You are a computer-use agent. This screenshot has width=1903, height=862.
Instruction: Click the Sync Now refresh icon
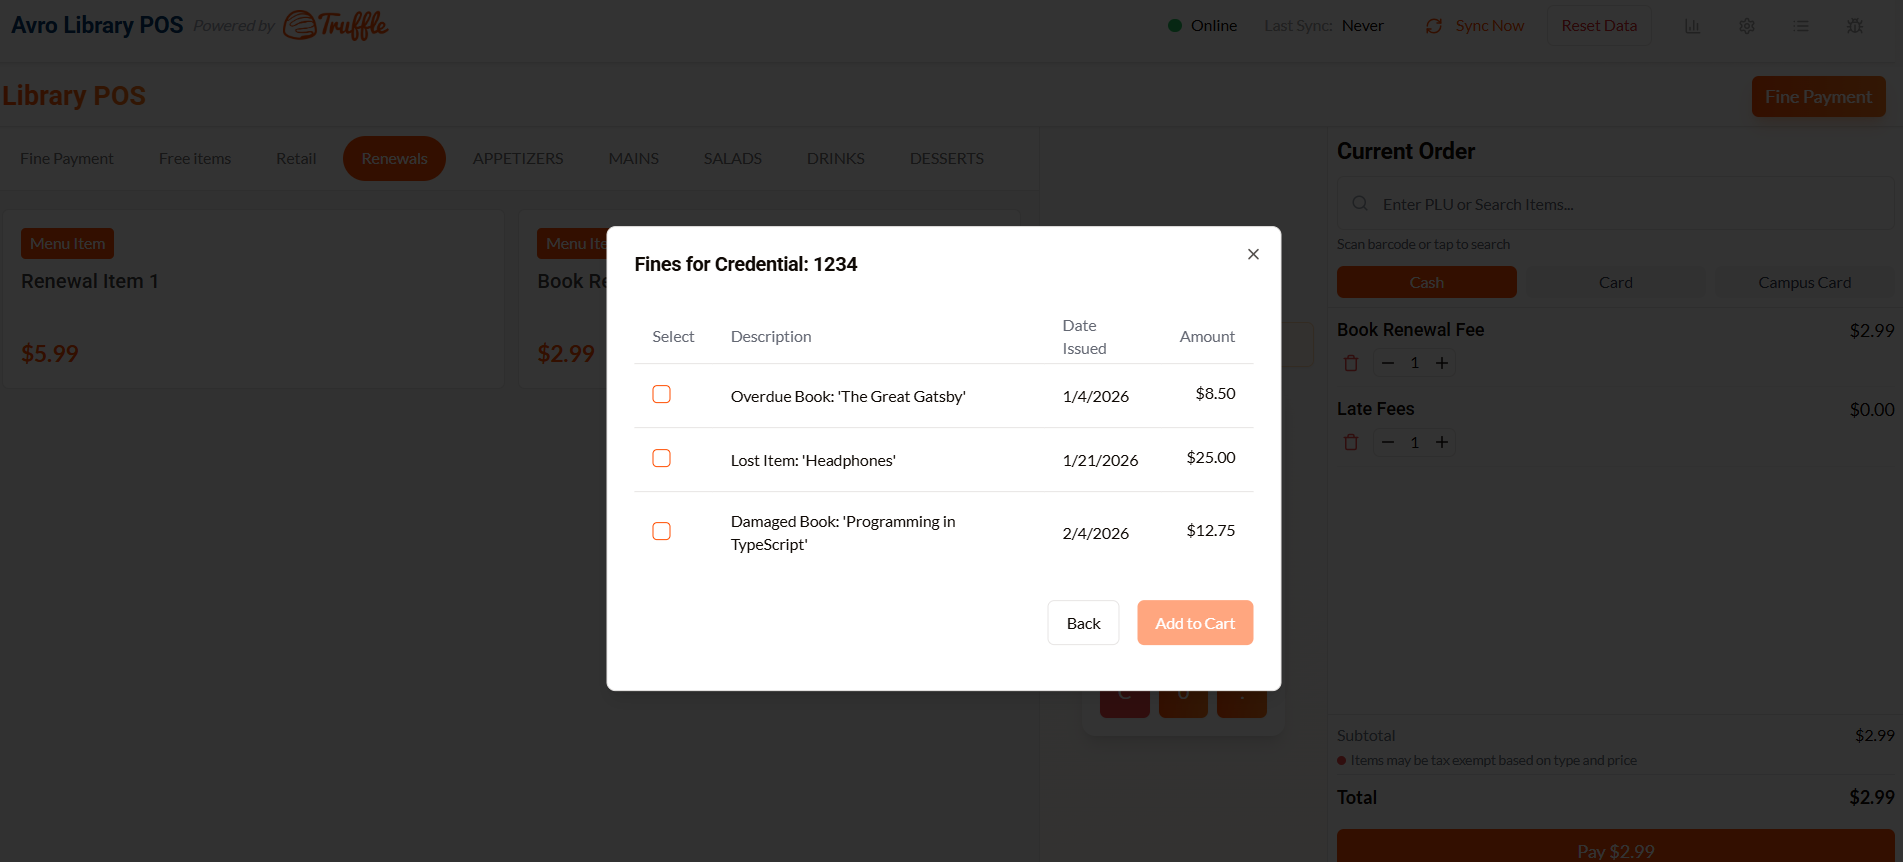click(x=1434, y=26)
